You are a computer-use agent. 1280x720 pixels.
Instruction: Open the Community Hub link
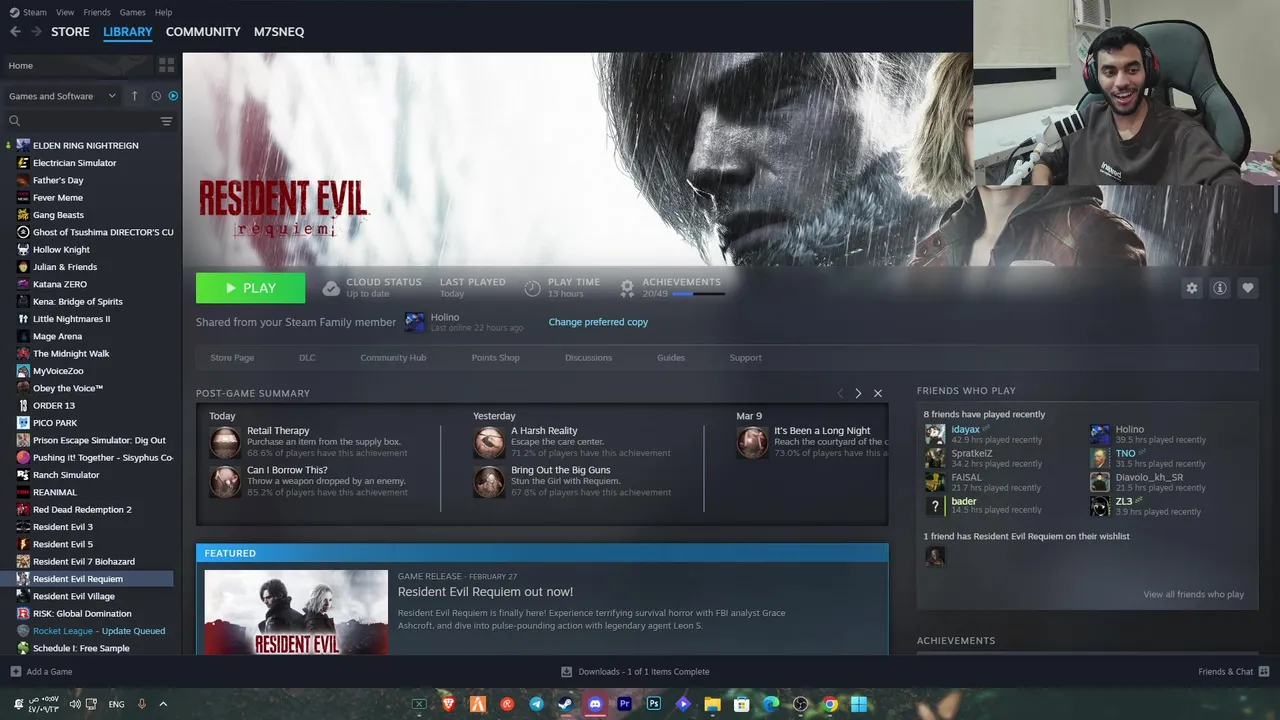pyautogui.click(x=393, y=358)
